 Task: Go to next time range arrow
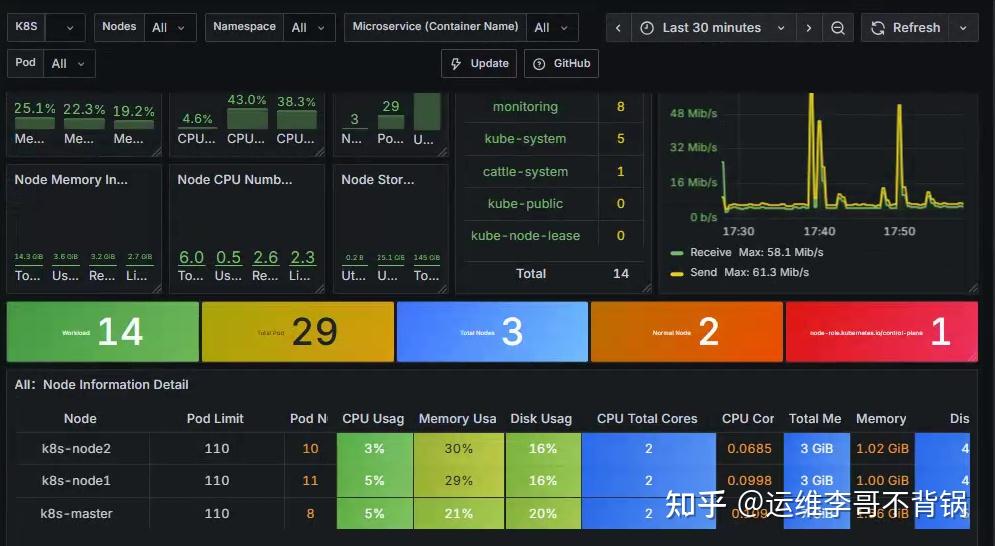click(808, 28)
